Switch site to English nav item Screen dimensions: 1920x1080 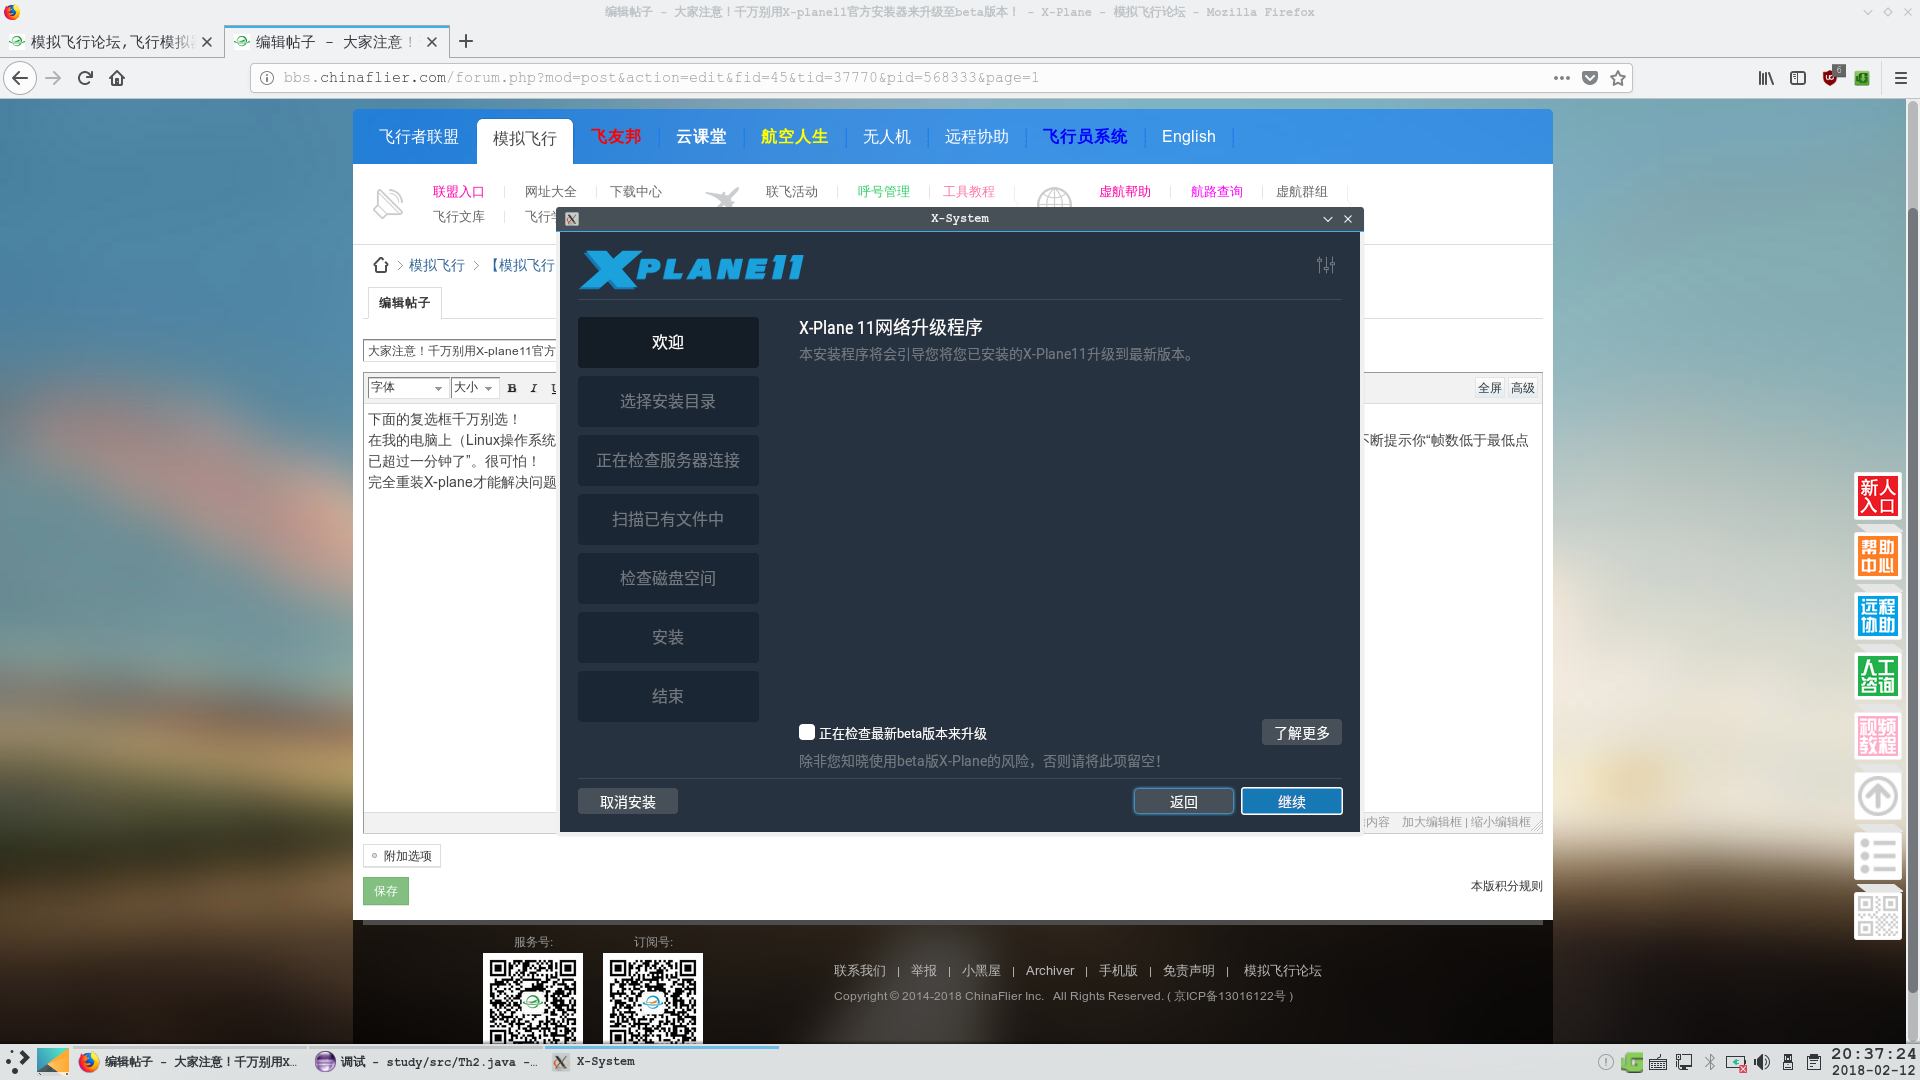1189,137
